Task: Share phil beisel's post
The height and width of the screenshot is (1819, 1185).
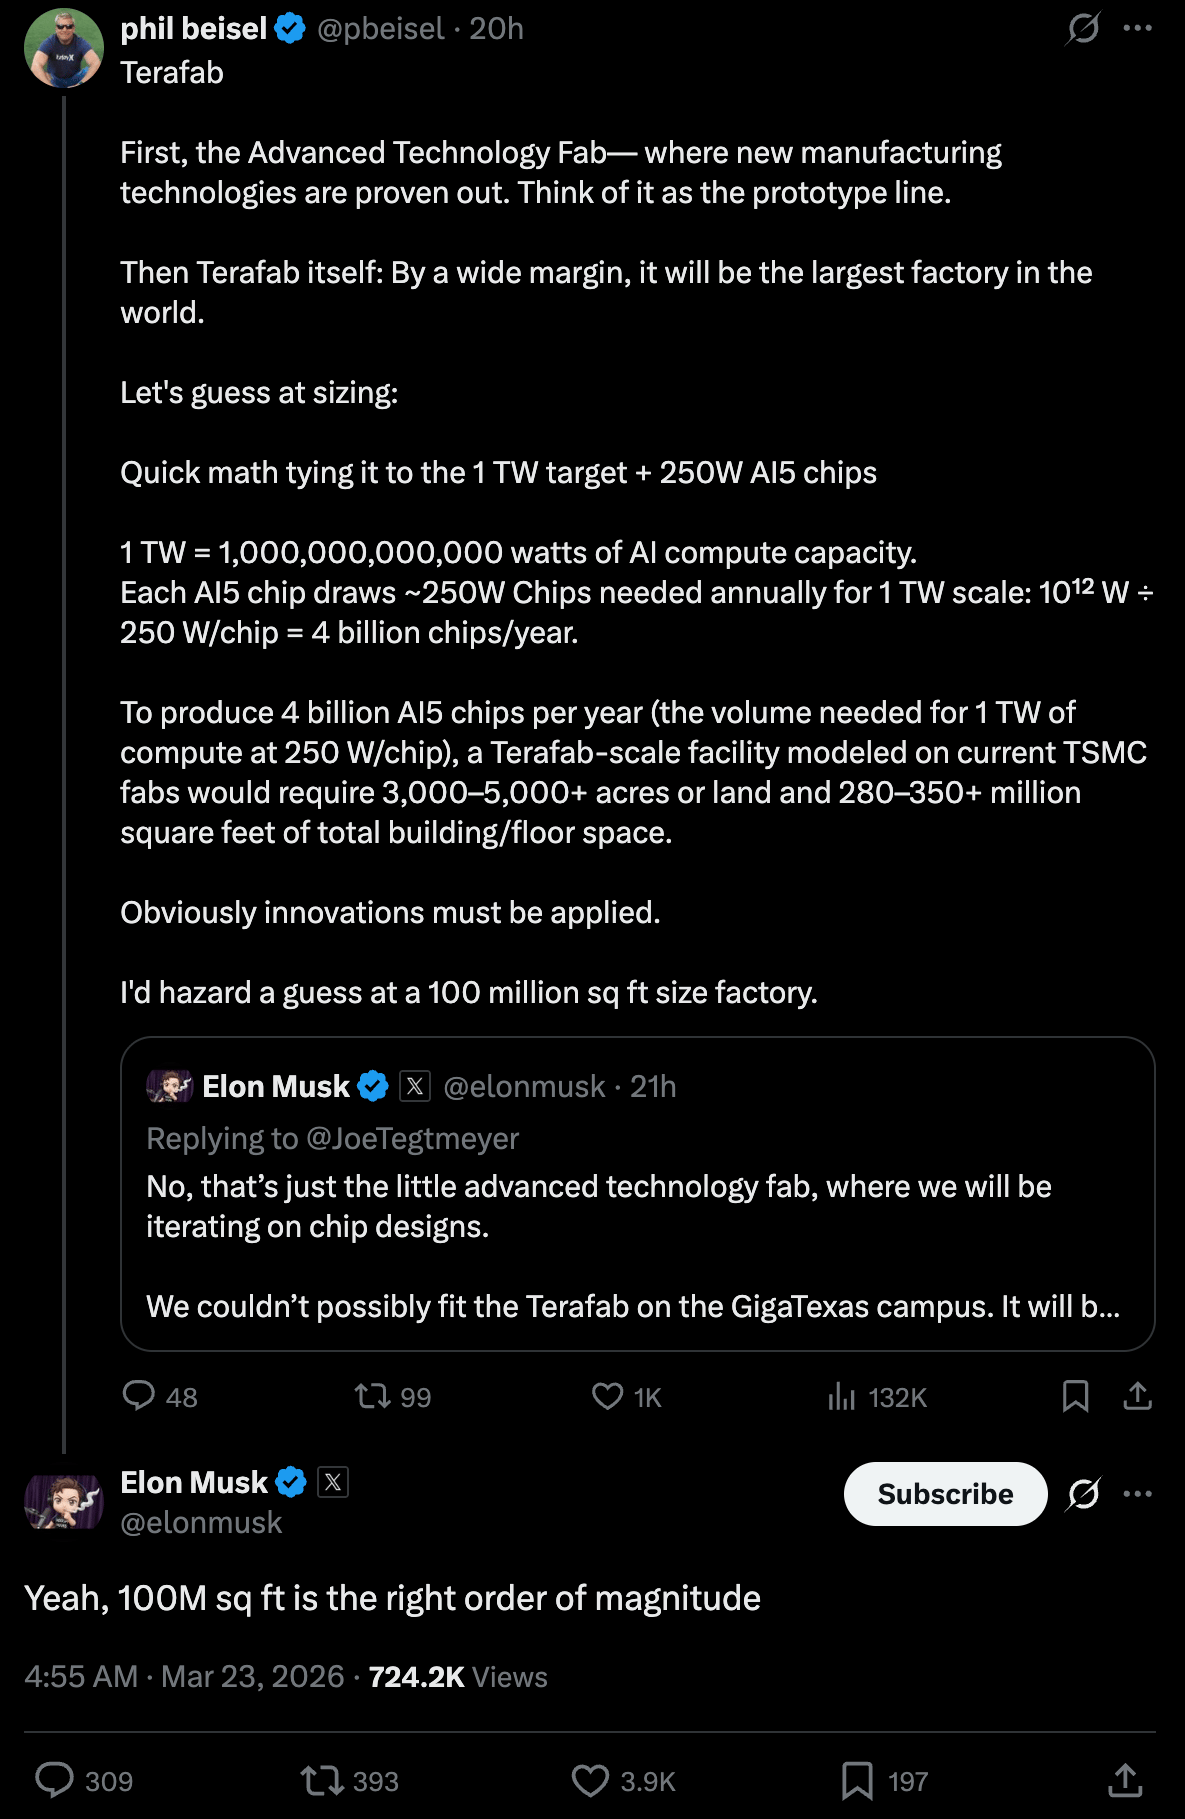Action: coord(1137,1395)
